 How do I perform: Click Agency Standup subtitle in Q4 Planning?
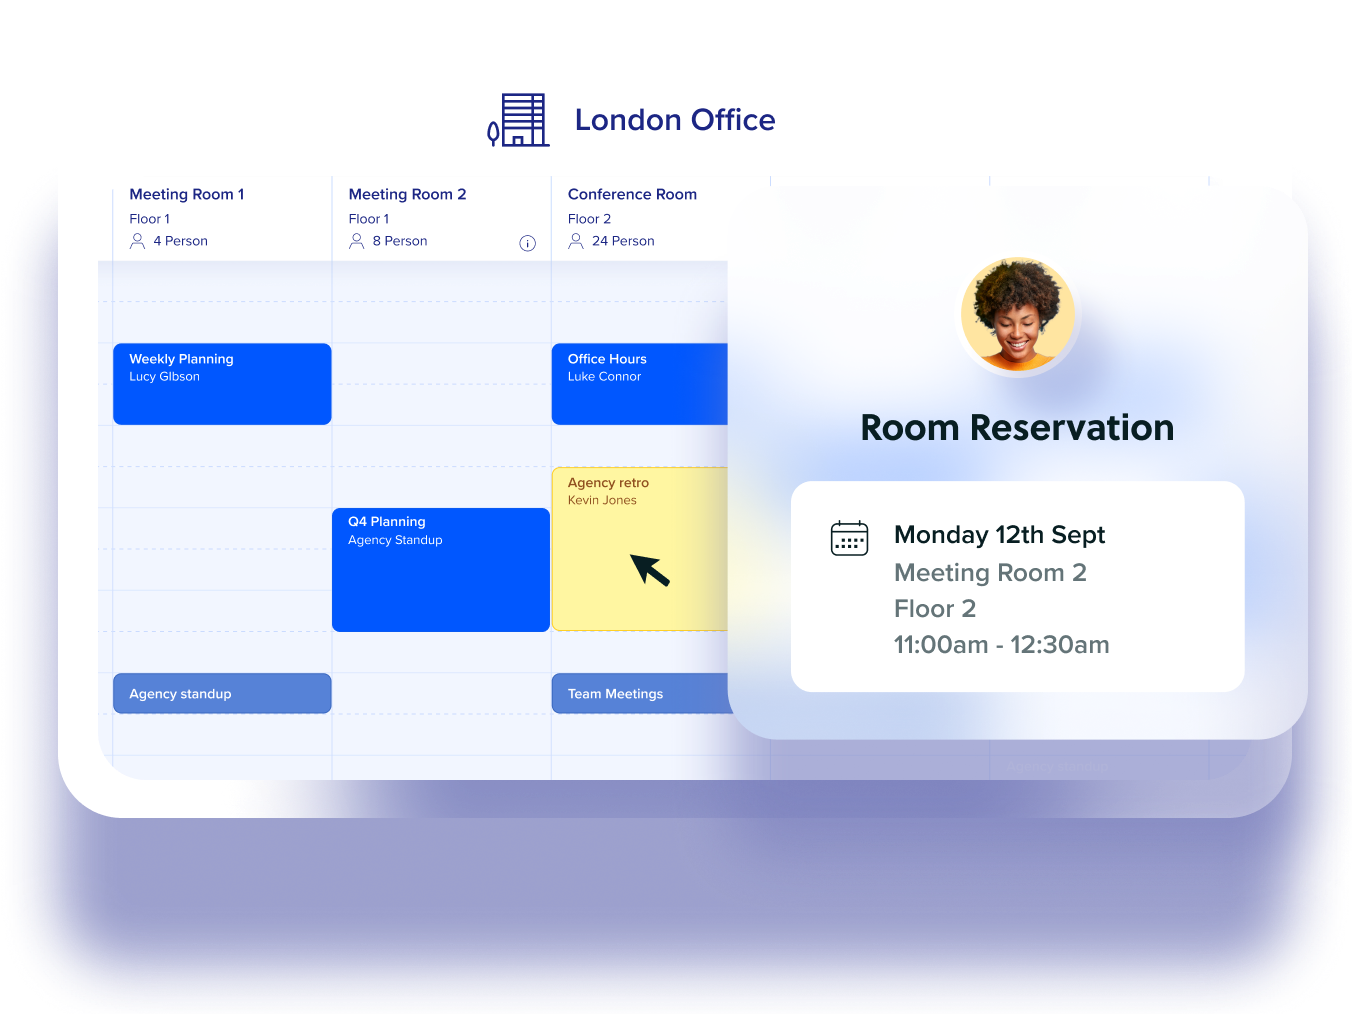click(395, 540)
